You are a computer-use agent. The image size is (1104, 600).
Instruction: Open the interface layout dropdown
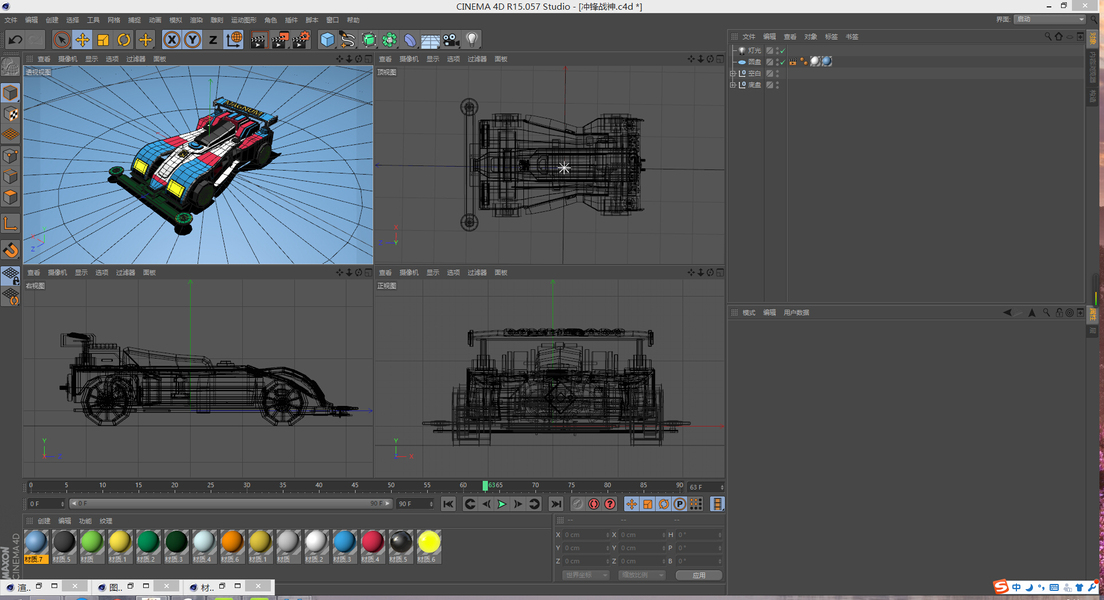pos(1050,20)
